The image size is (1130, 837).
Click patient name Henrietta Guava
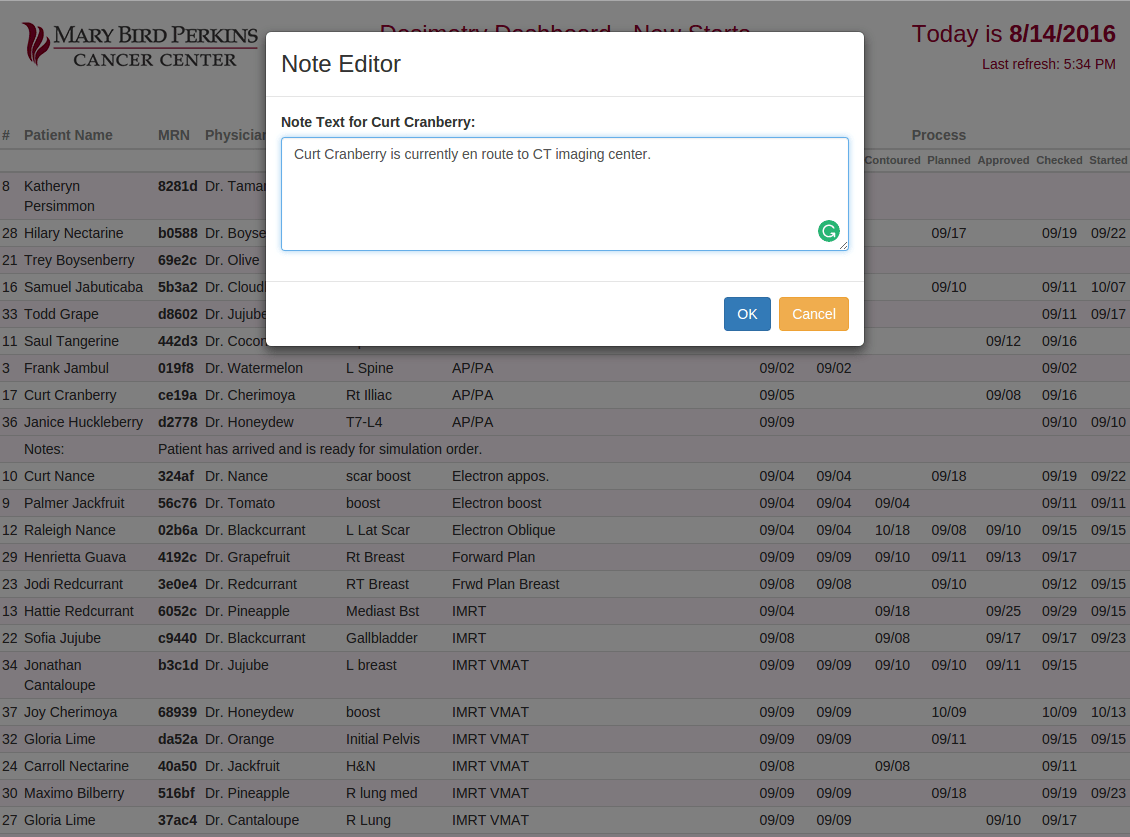(75, 557)
